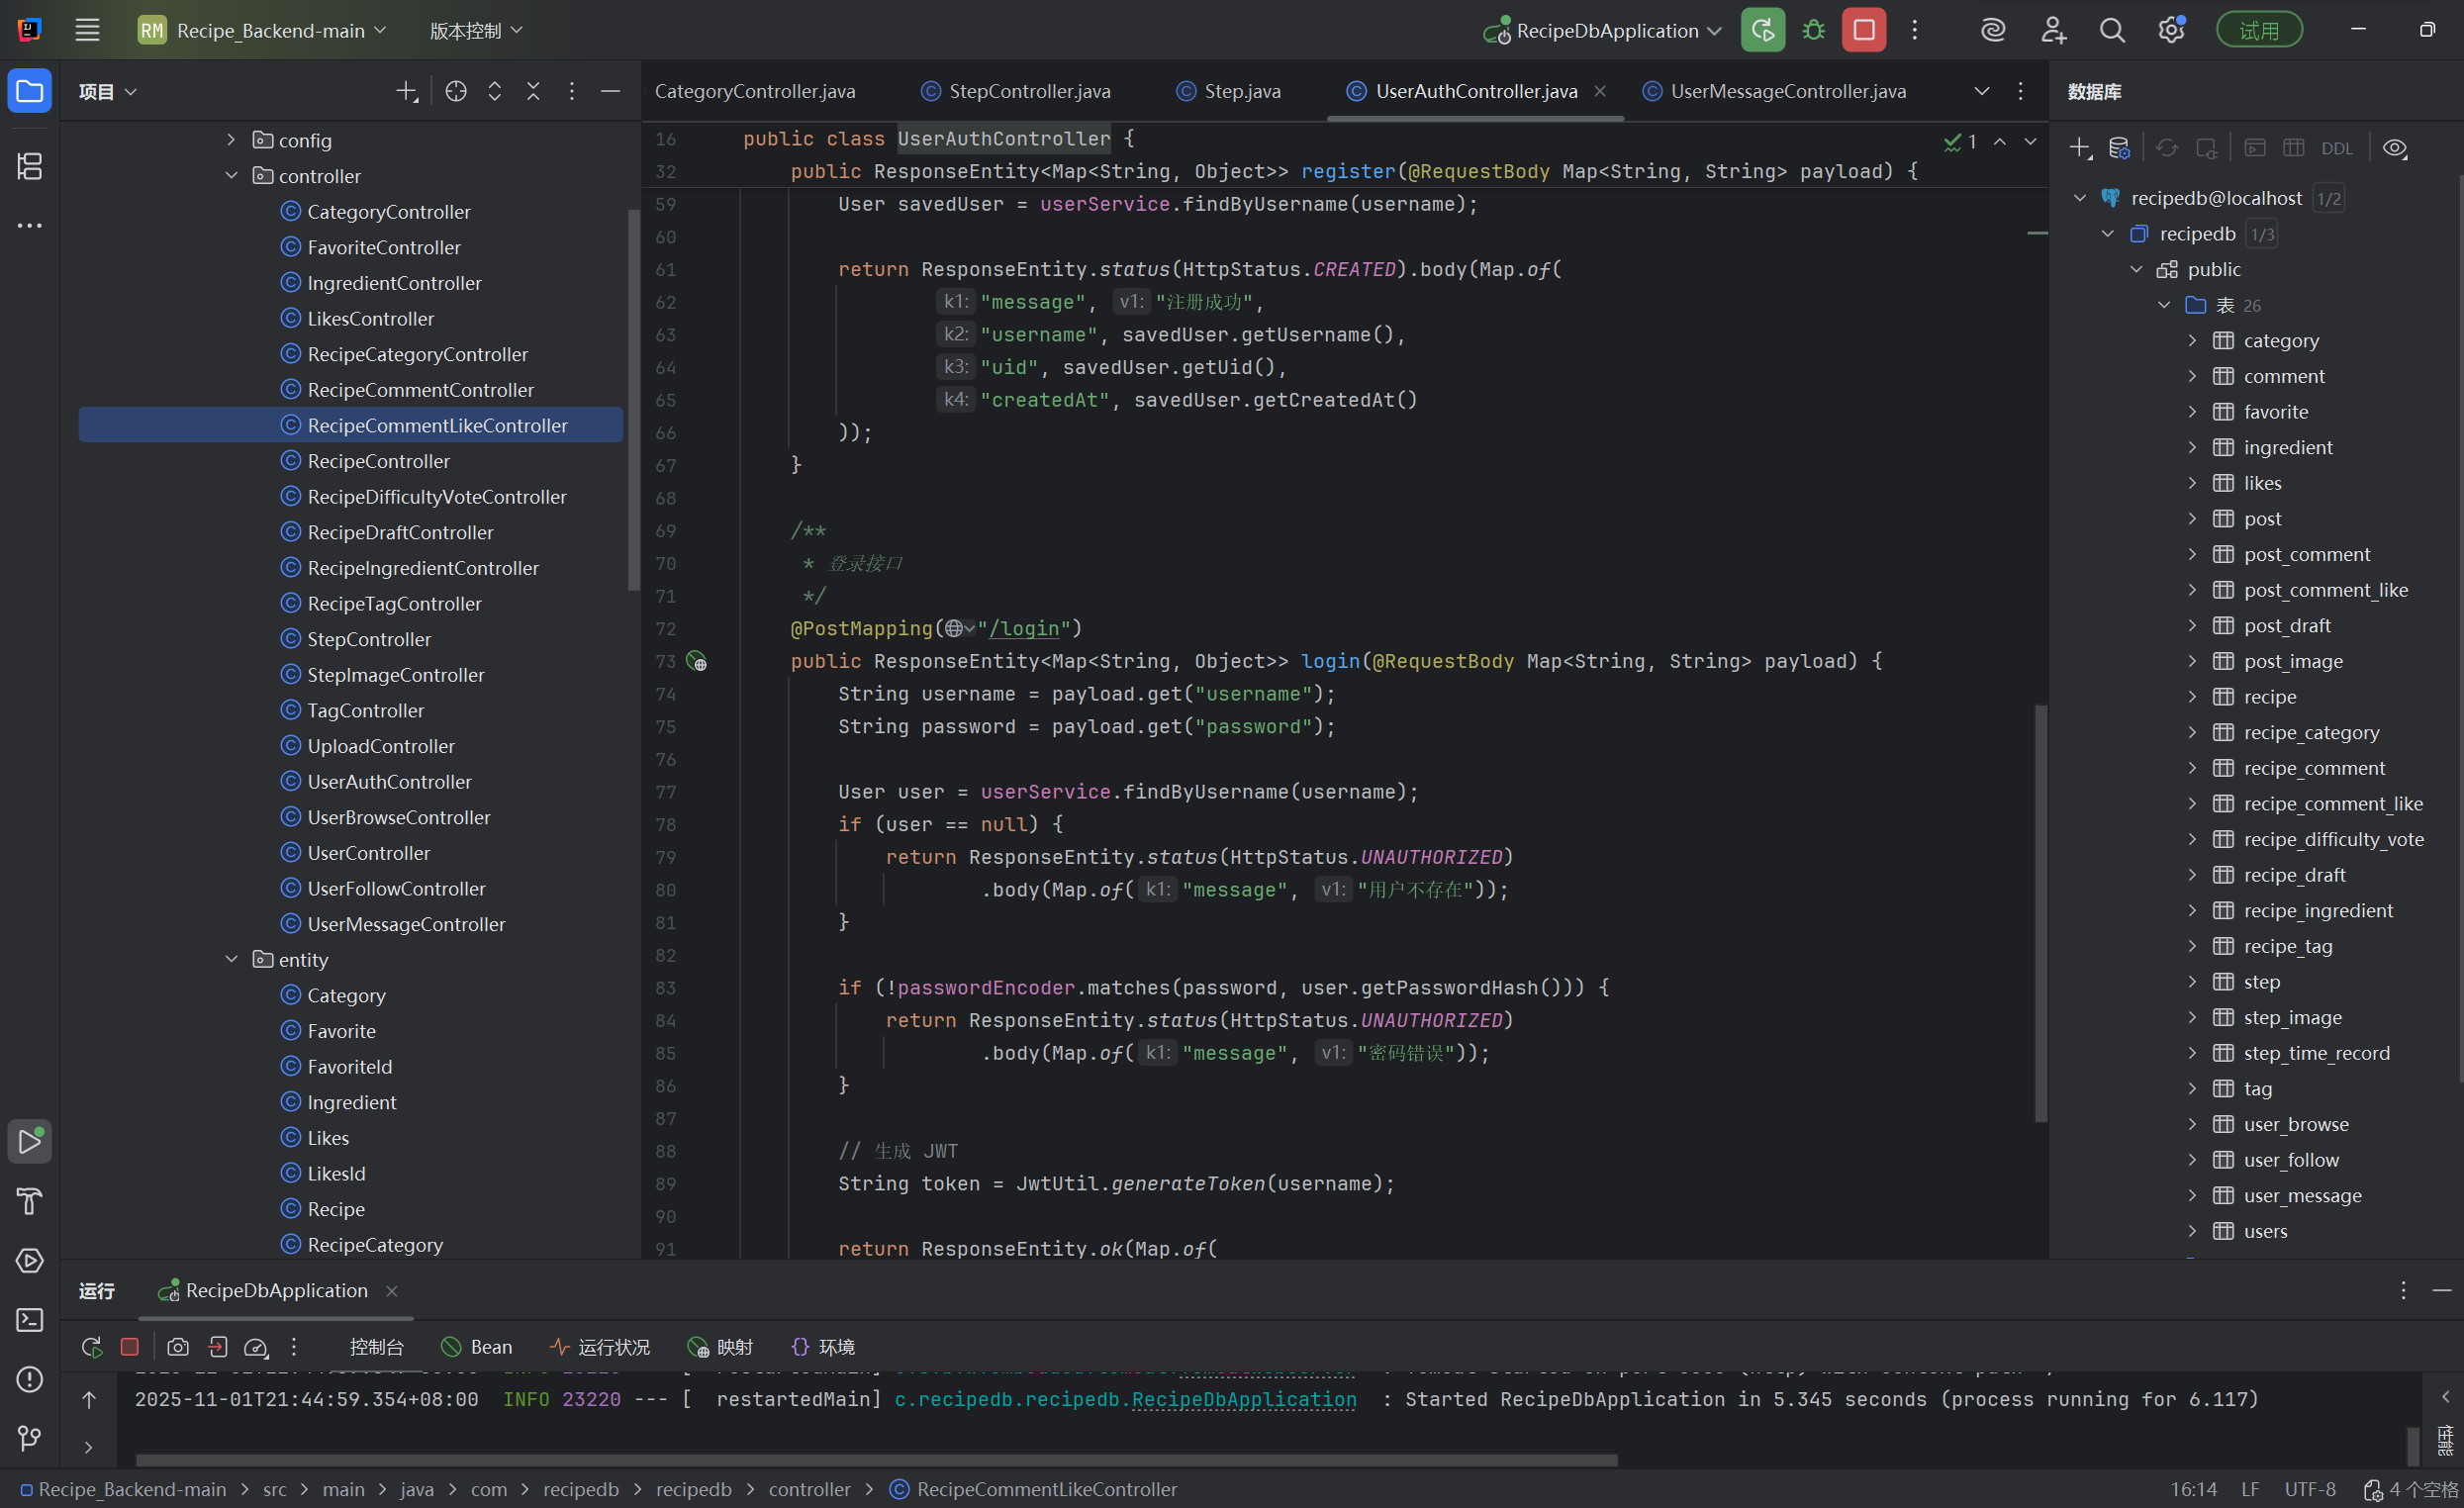
Task: Click the console horizontal scrollbar
Action: tap(876, 1460)
